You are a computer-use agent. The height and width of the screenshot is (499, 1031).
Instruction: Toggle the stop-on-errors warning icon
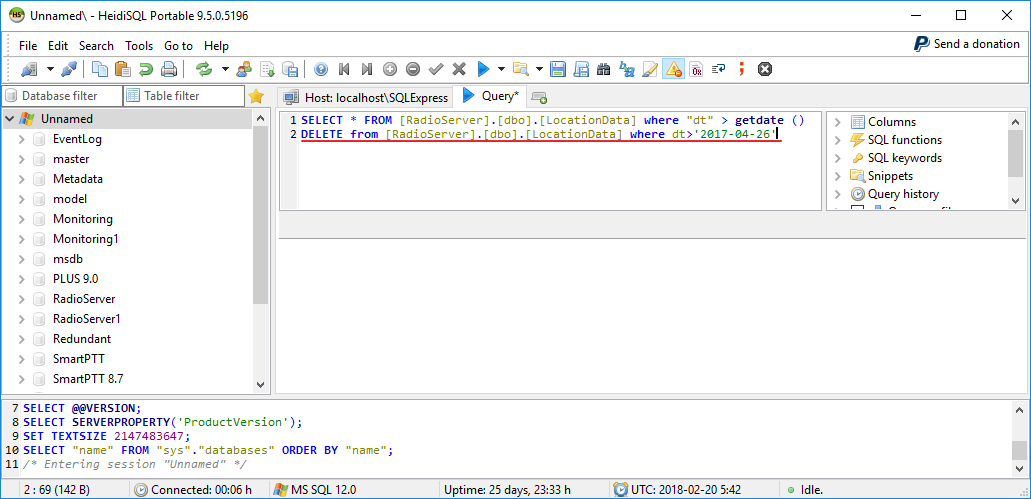[673, 68]
